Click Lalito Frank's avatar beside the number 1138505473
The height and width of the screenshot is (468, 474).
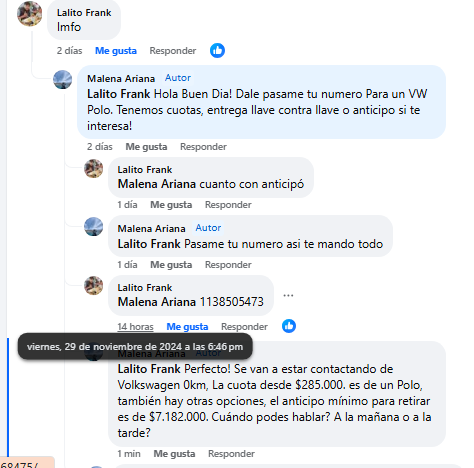(x=94, y=285)
